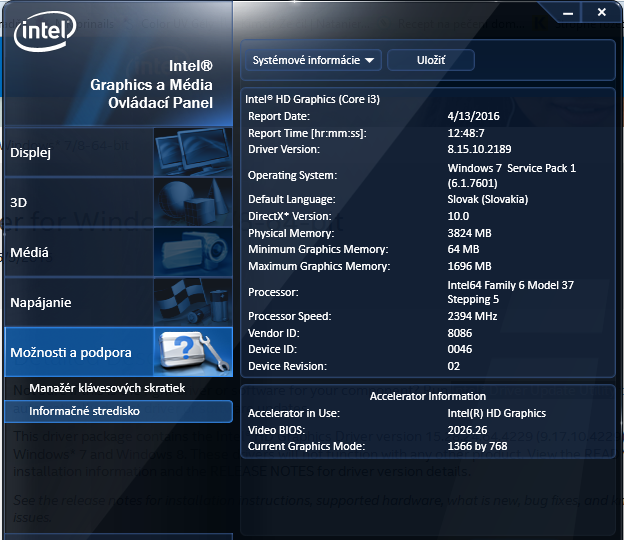Click Video BIOS value 2026.26
Screen dimensions: 624x540
467,430
